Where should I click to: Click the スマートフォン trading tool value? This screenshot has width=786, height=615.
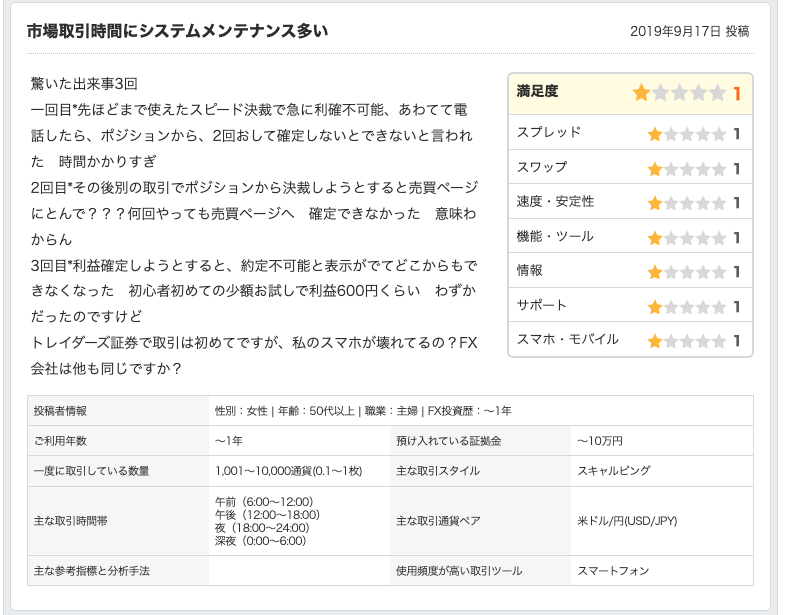pos(613,571)
